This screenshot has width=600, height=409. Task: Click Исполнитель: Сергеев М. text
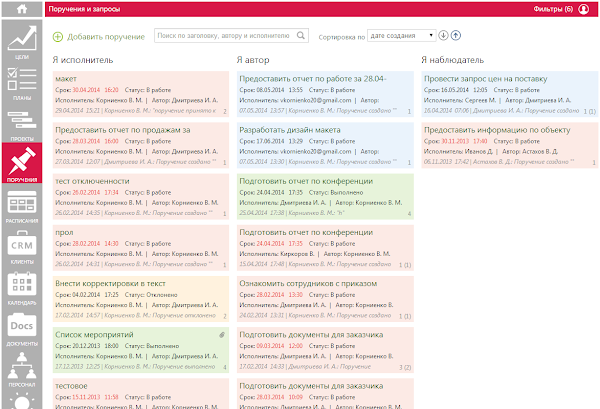[460, 101]
